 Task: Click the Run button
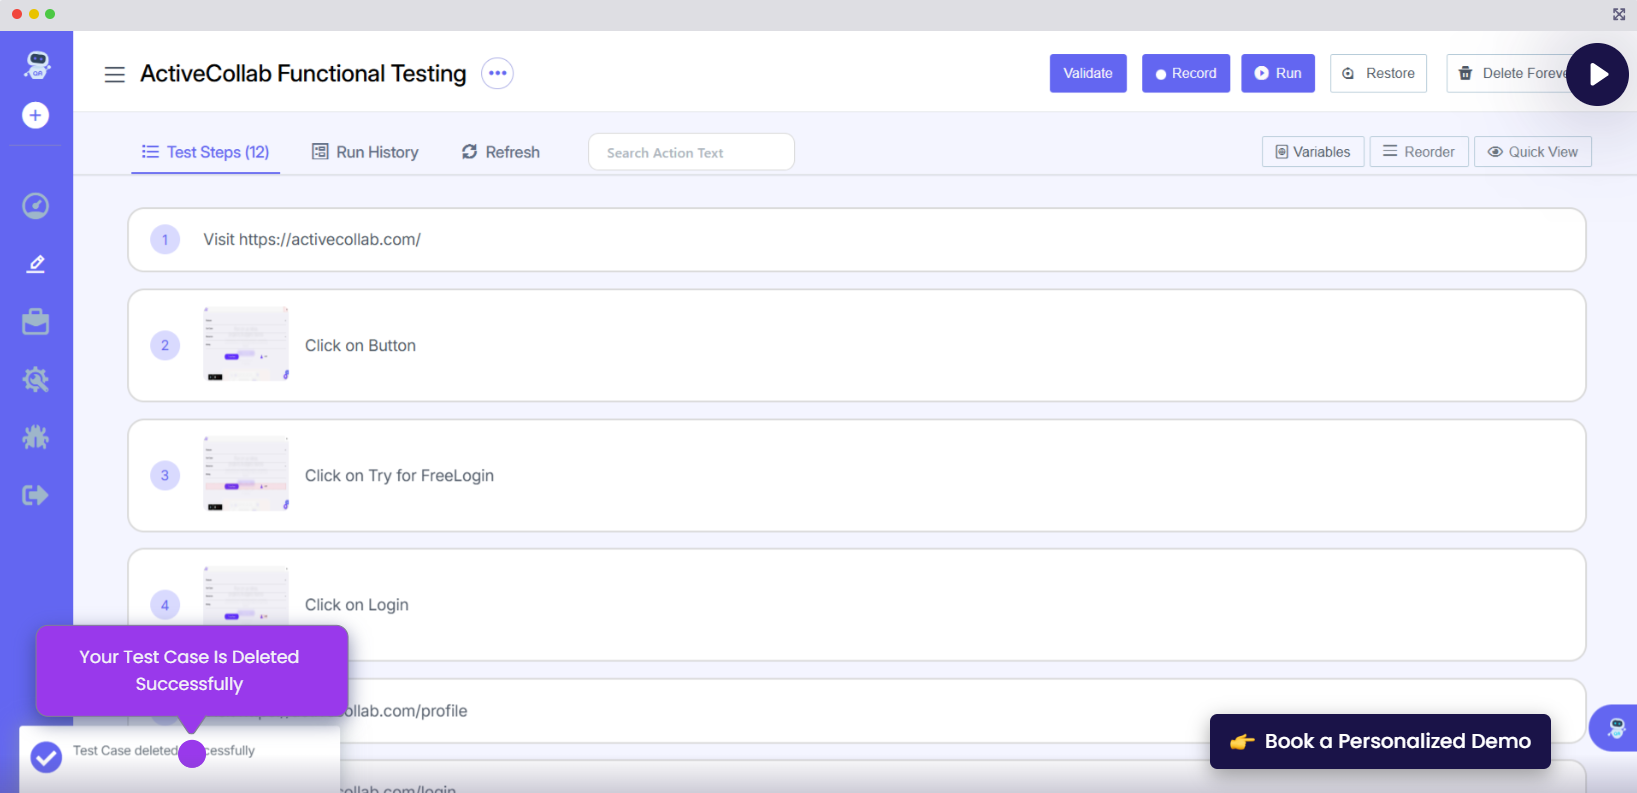coord(1277,73)
